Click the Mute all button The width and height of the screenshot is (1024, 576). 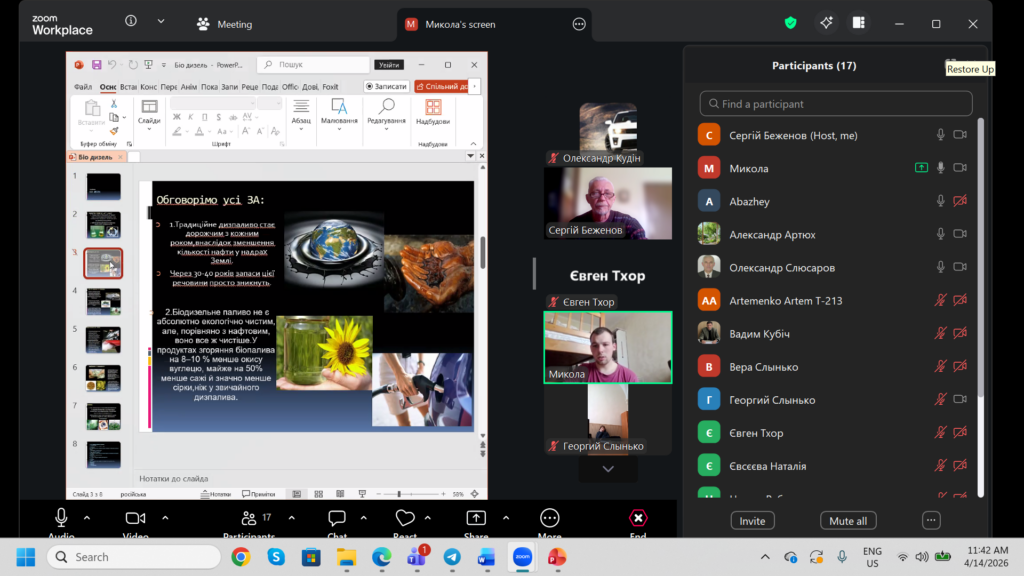click(x=848, y=521)
